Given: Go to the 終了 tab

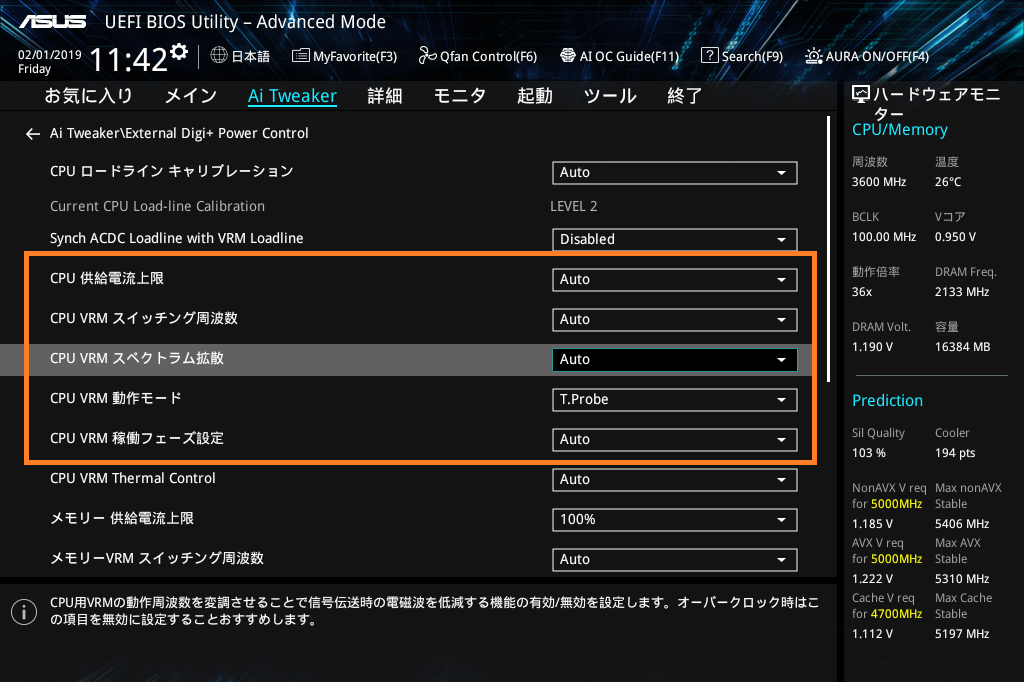Looking at the screenshot, I should [x=684, y=96].
